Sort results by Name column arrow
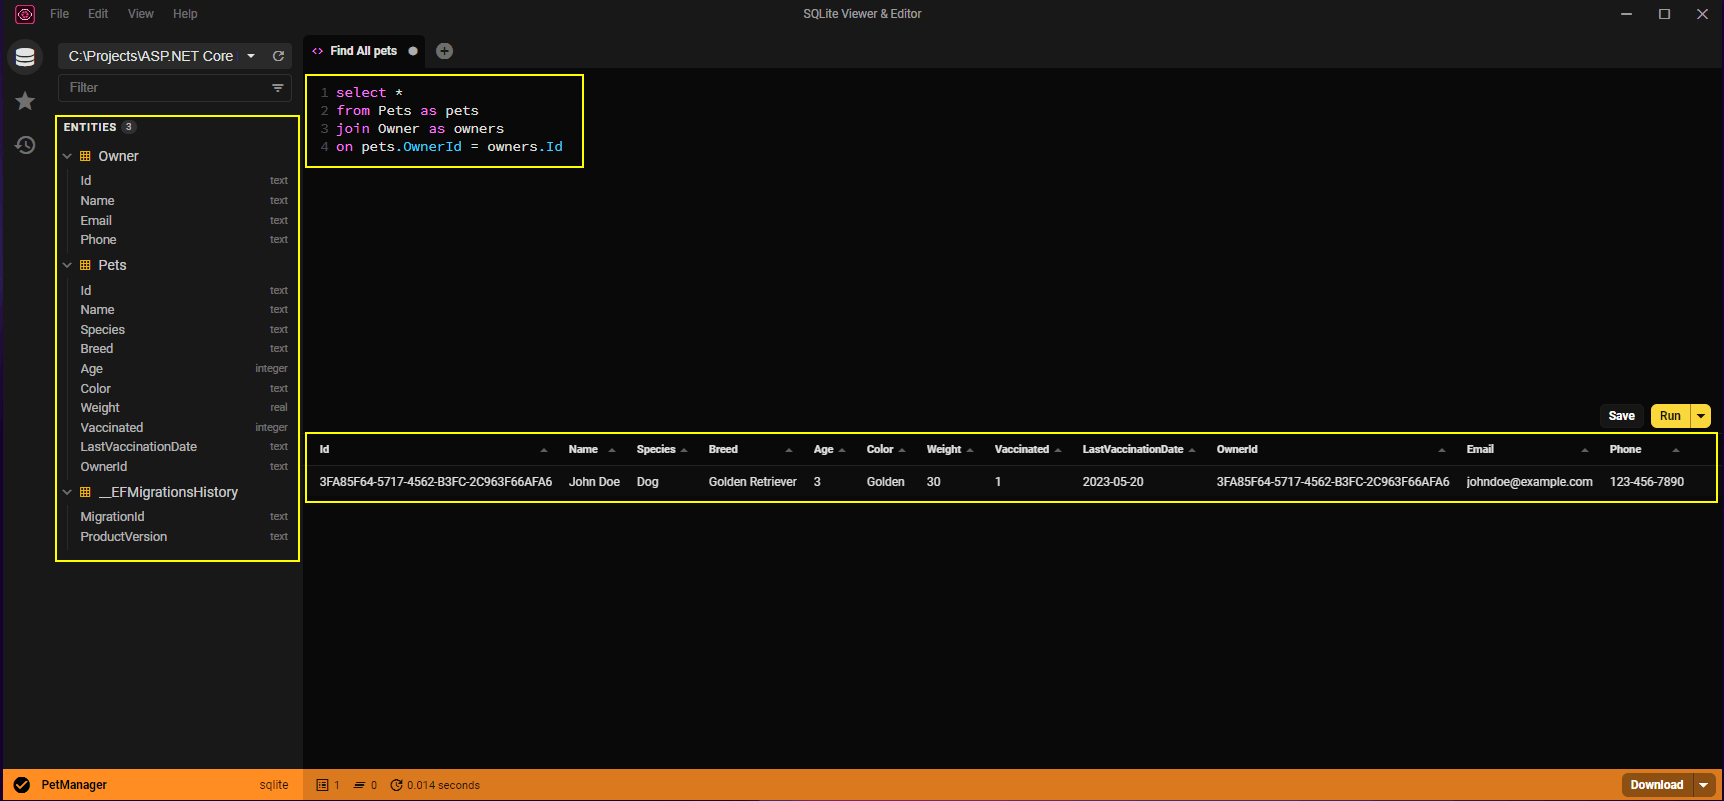1724x801 pixels. point(612,450)
